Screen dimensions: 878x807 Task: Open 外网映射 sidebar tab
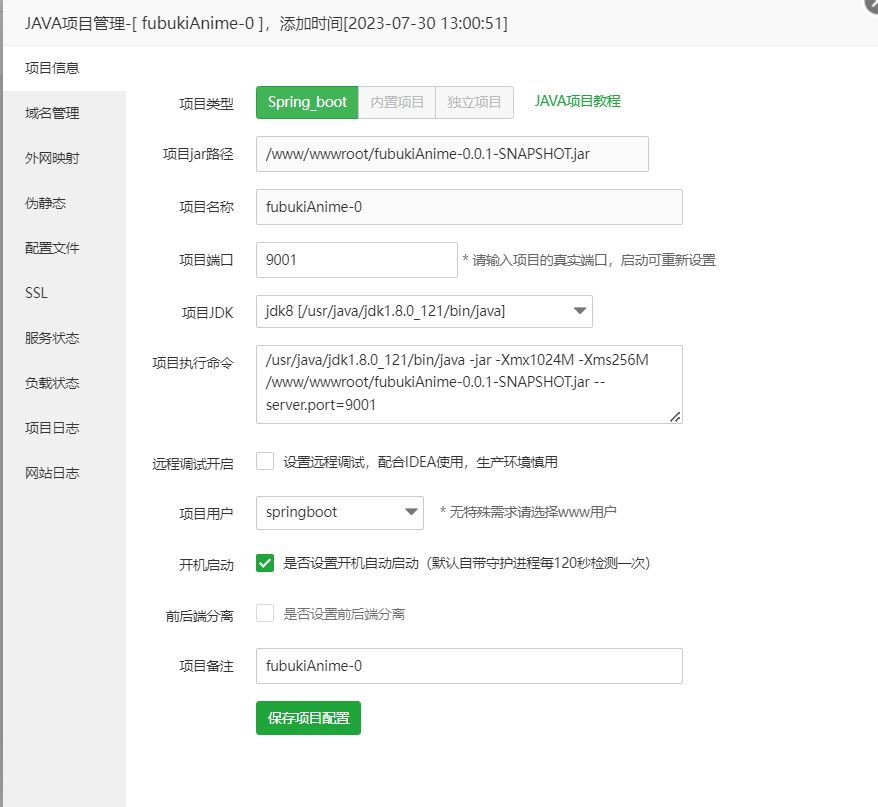[52, 158]
